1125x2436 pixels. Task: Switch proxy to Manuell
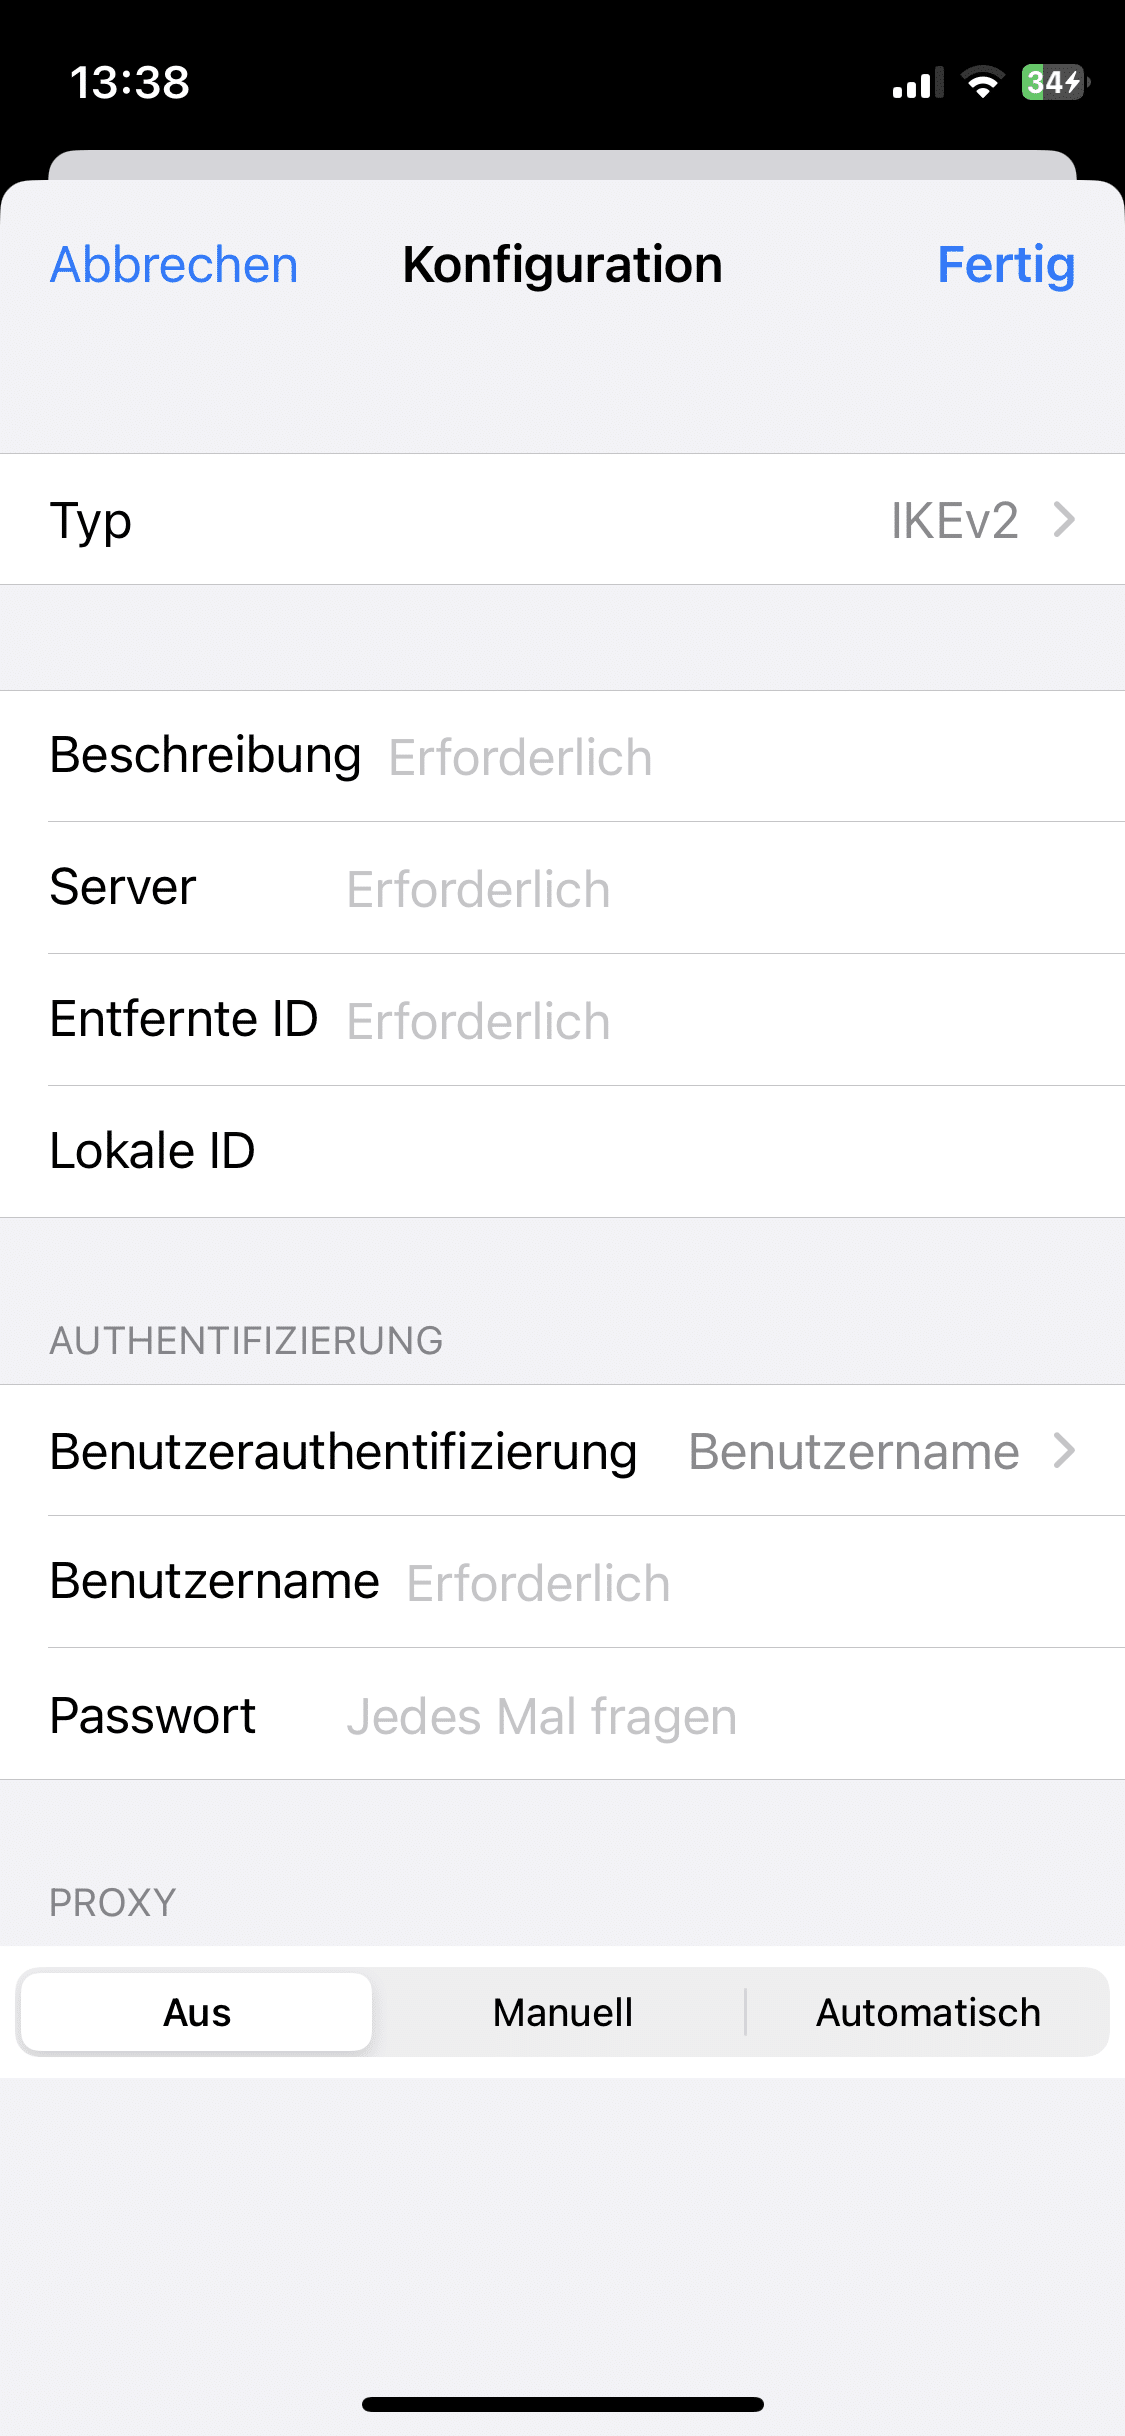(562, 2012)
